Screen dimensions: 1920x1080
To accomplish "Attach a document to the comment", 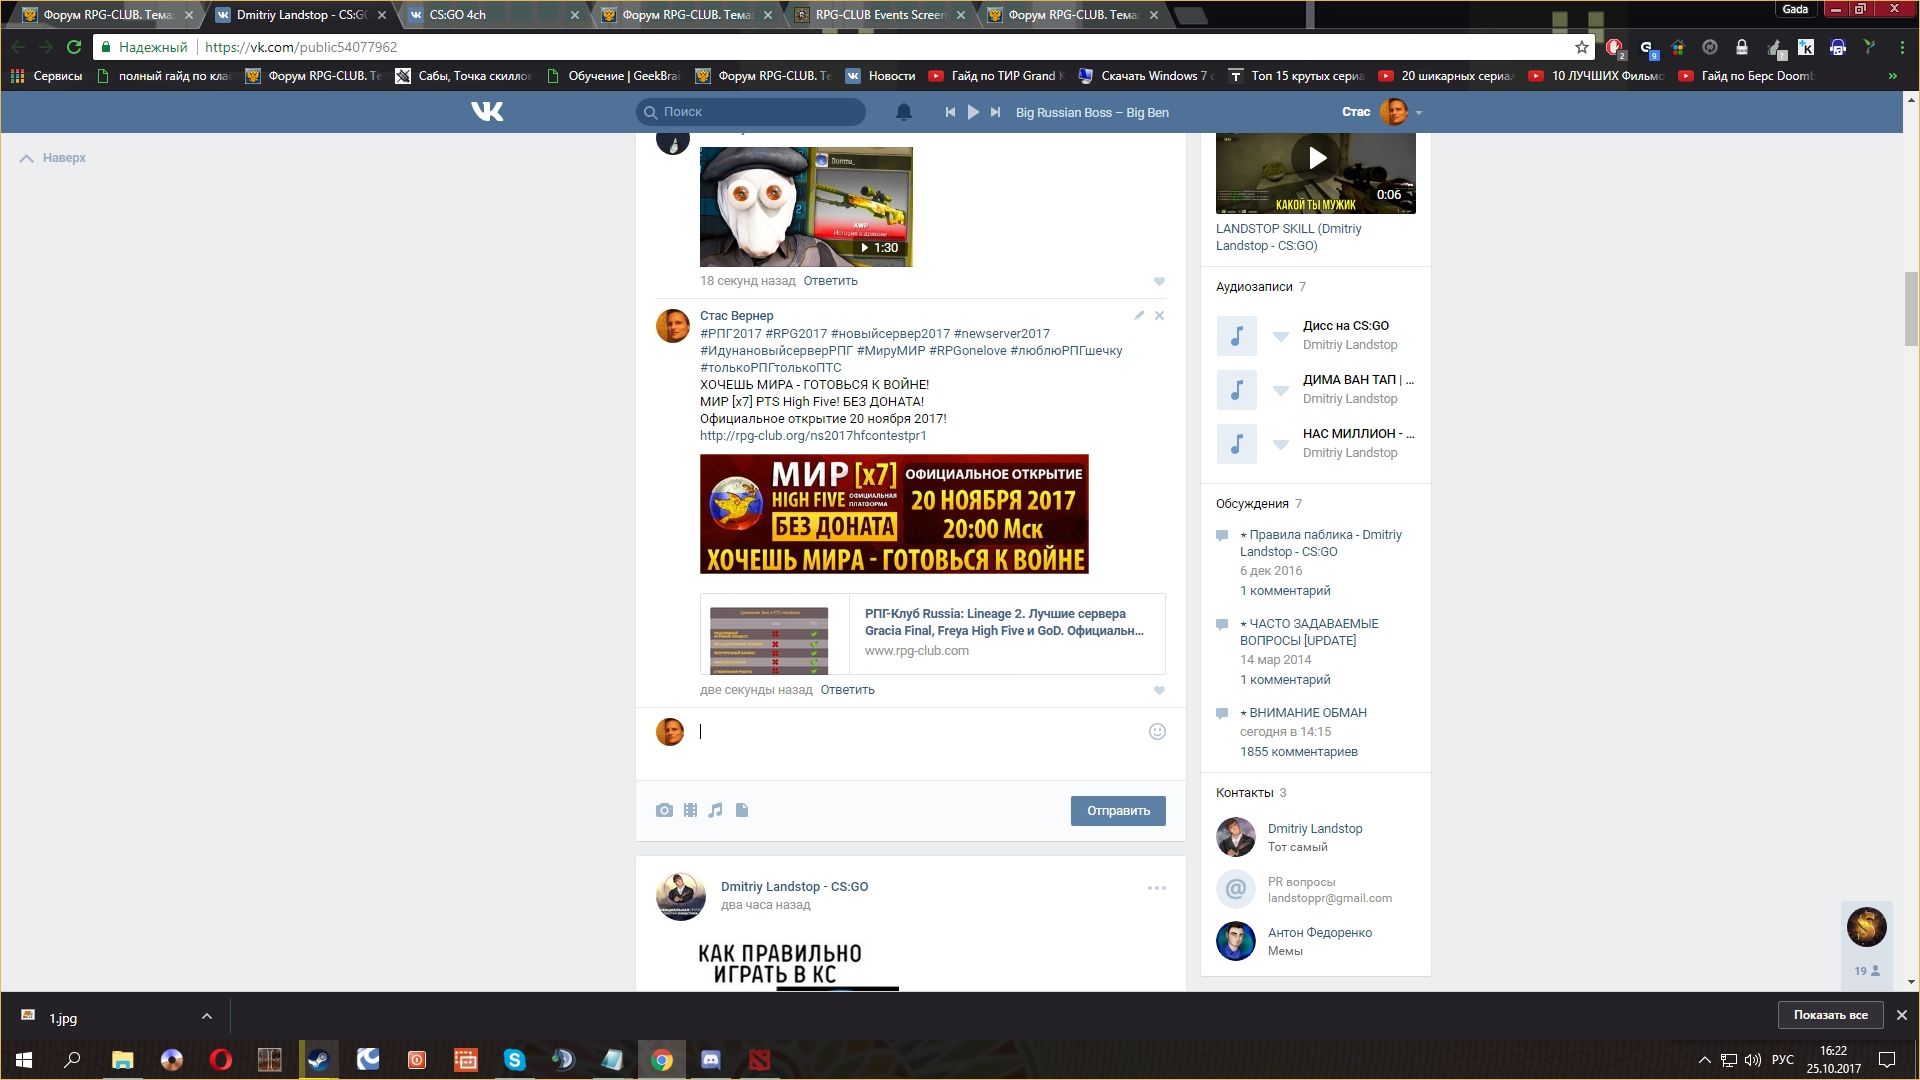I will pyautogui.click(x=742, y=810).
